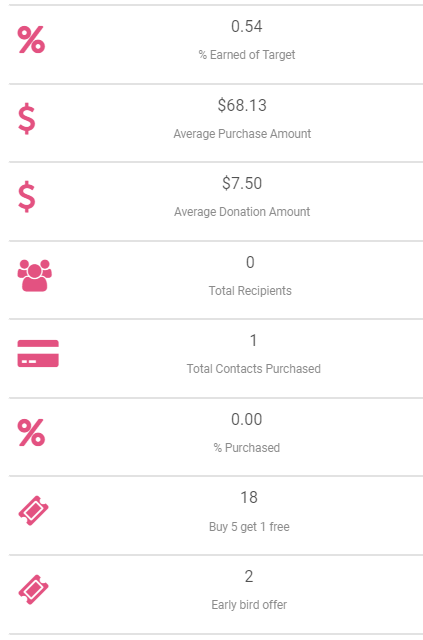Click the 0.54 earned of target value
423x640 pixels.
pos(247,27)
